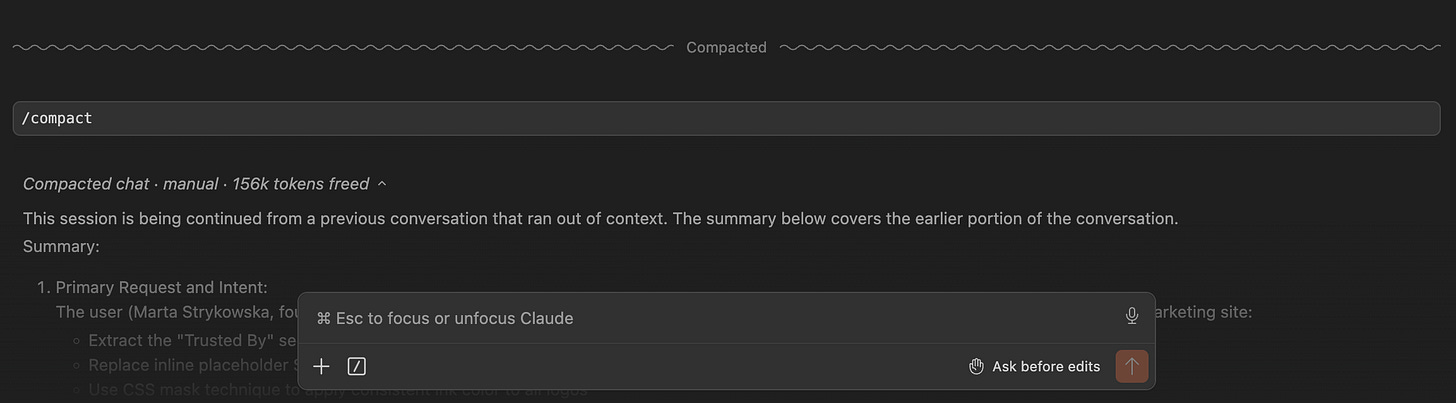Collapse the Compacted chat manual summary header

click(x=206, y=184)
